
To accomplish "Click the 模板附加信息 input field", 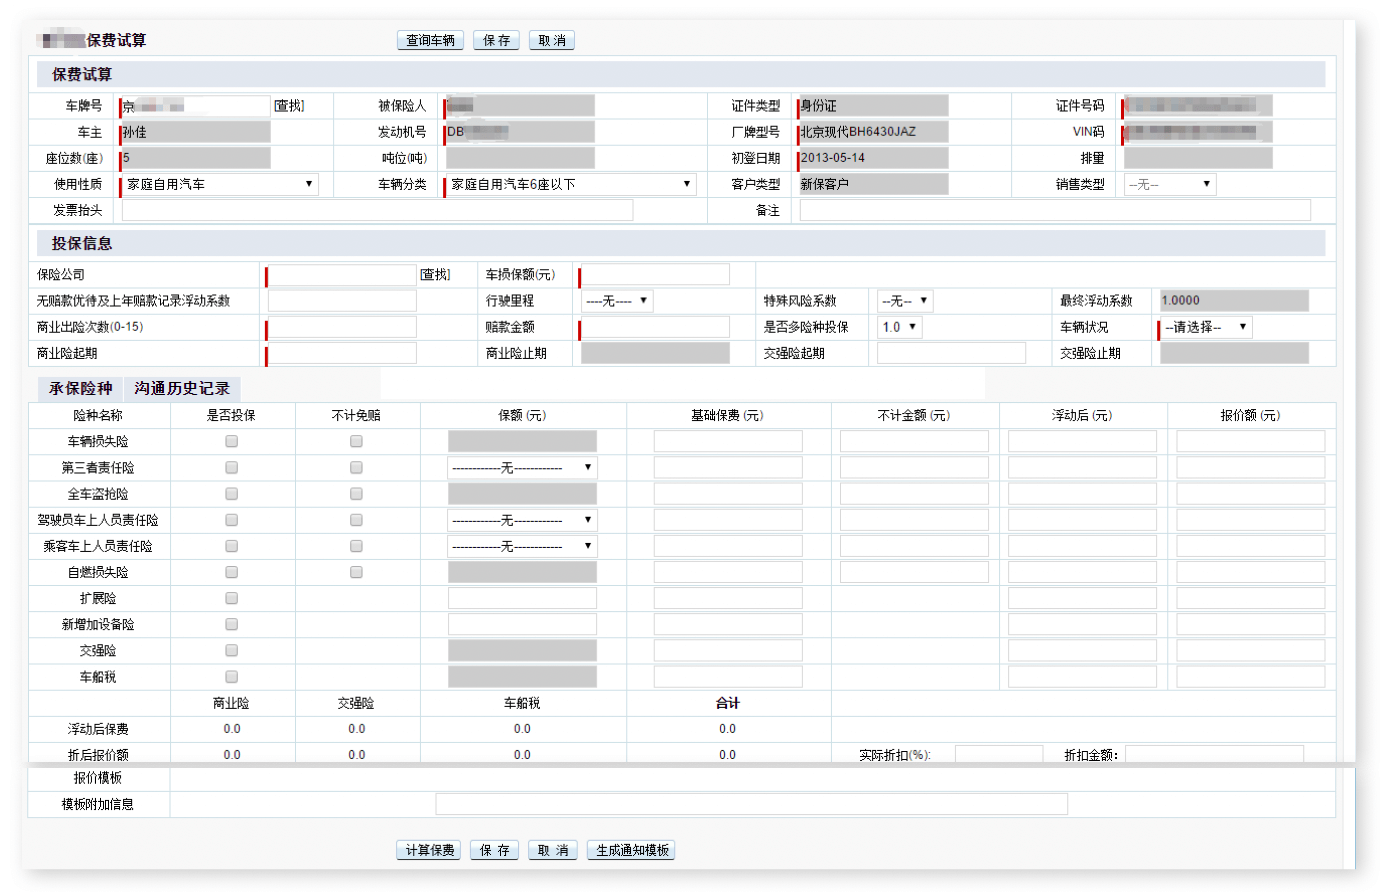I will [752, 804].
